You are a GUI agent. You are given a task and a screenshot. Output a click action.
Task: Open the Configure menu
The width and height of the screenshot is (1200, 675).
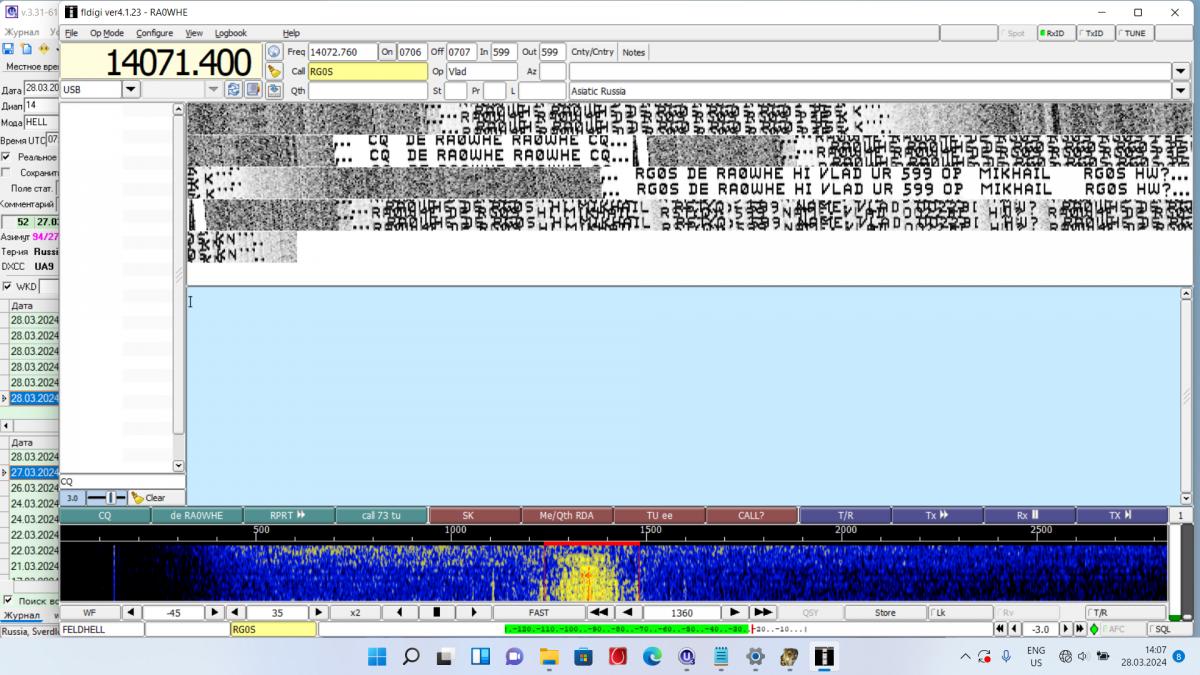coord(154,33)
